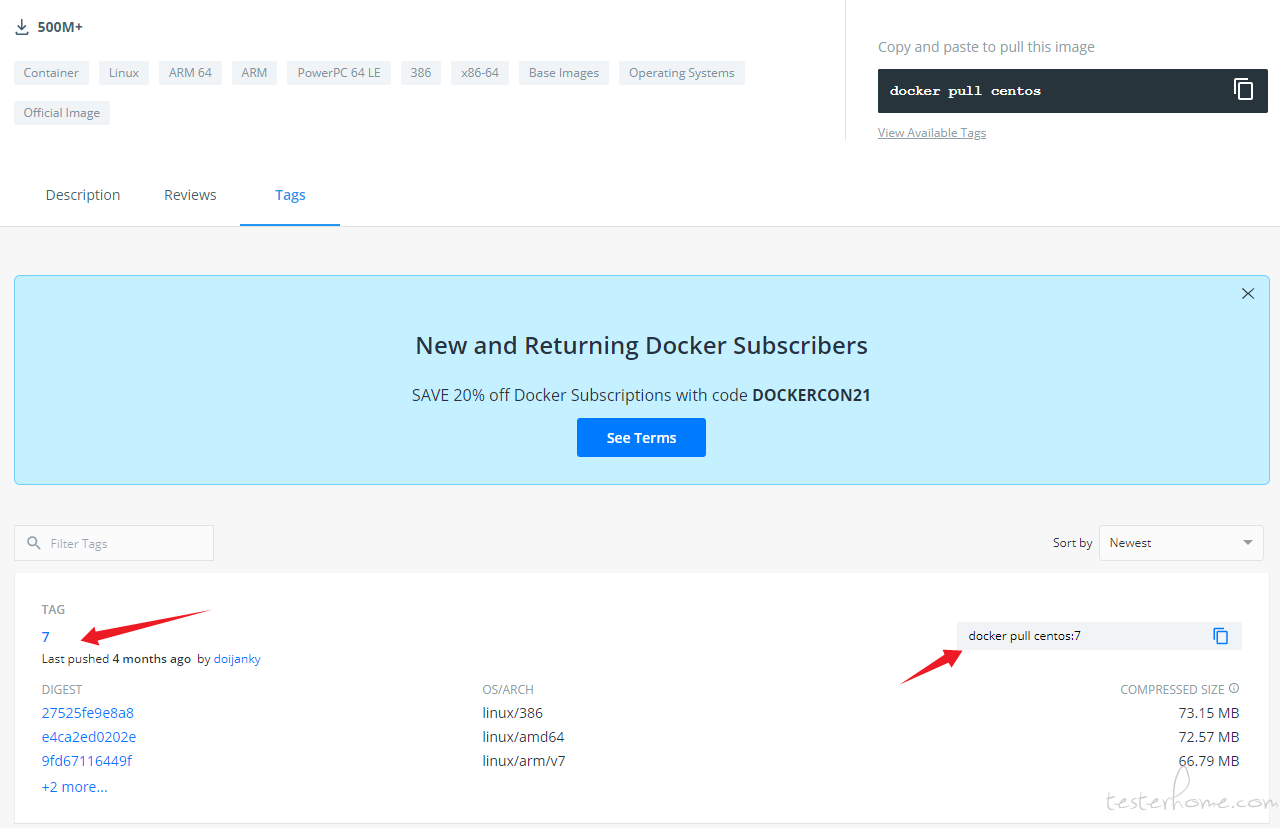1280x828 pixels.
Task: Click the Container category tag
Action: click(x=51, y=73)
